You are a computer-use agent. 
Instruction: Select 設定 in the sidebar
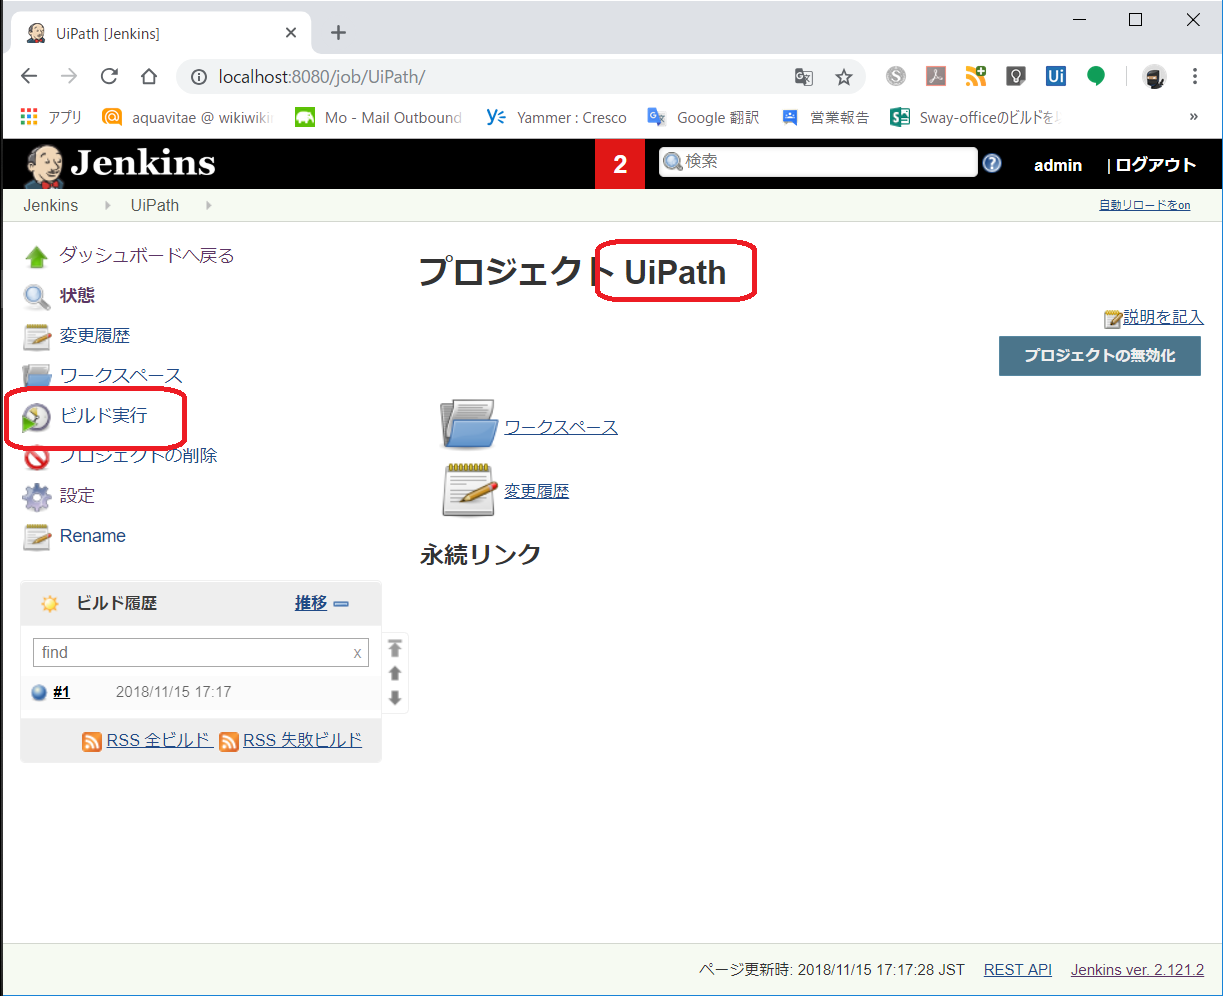click(x=77, y=496)
